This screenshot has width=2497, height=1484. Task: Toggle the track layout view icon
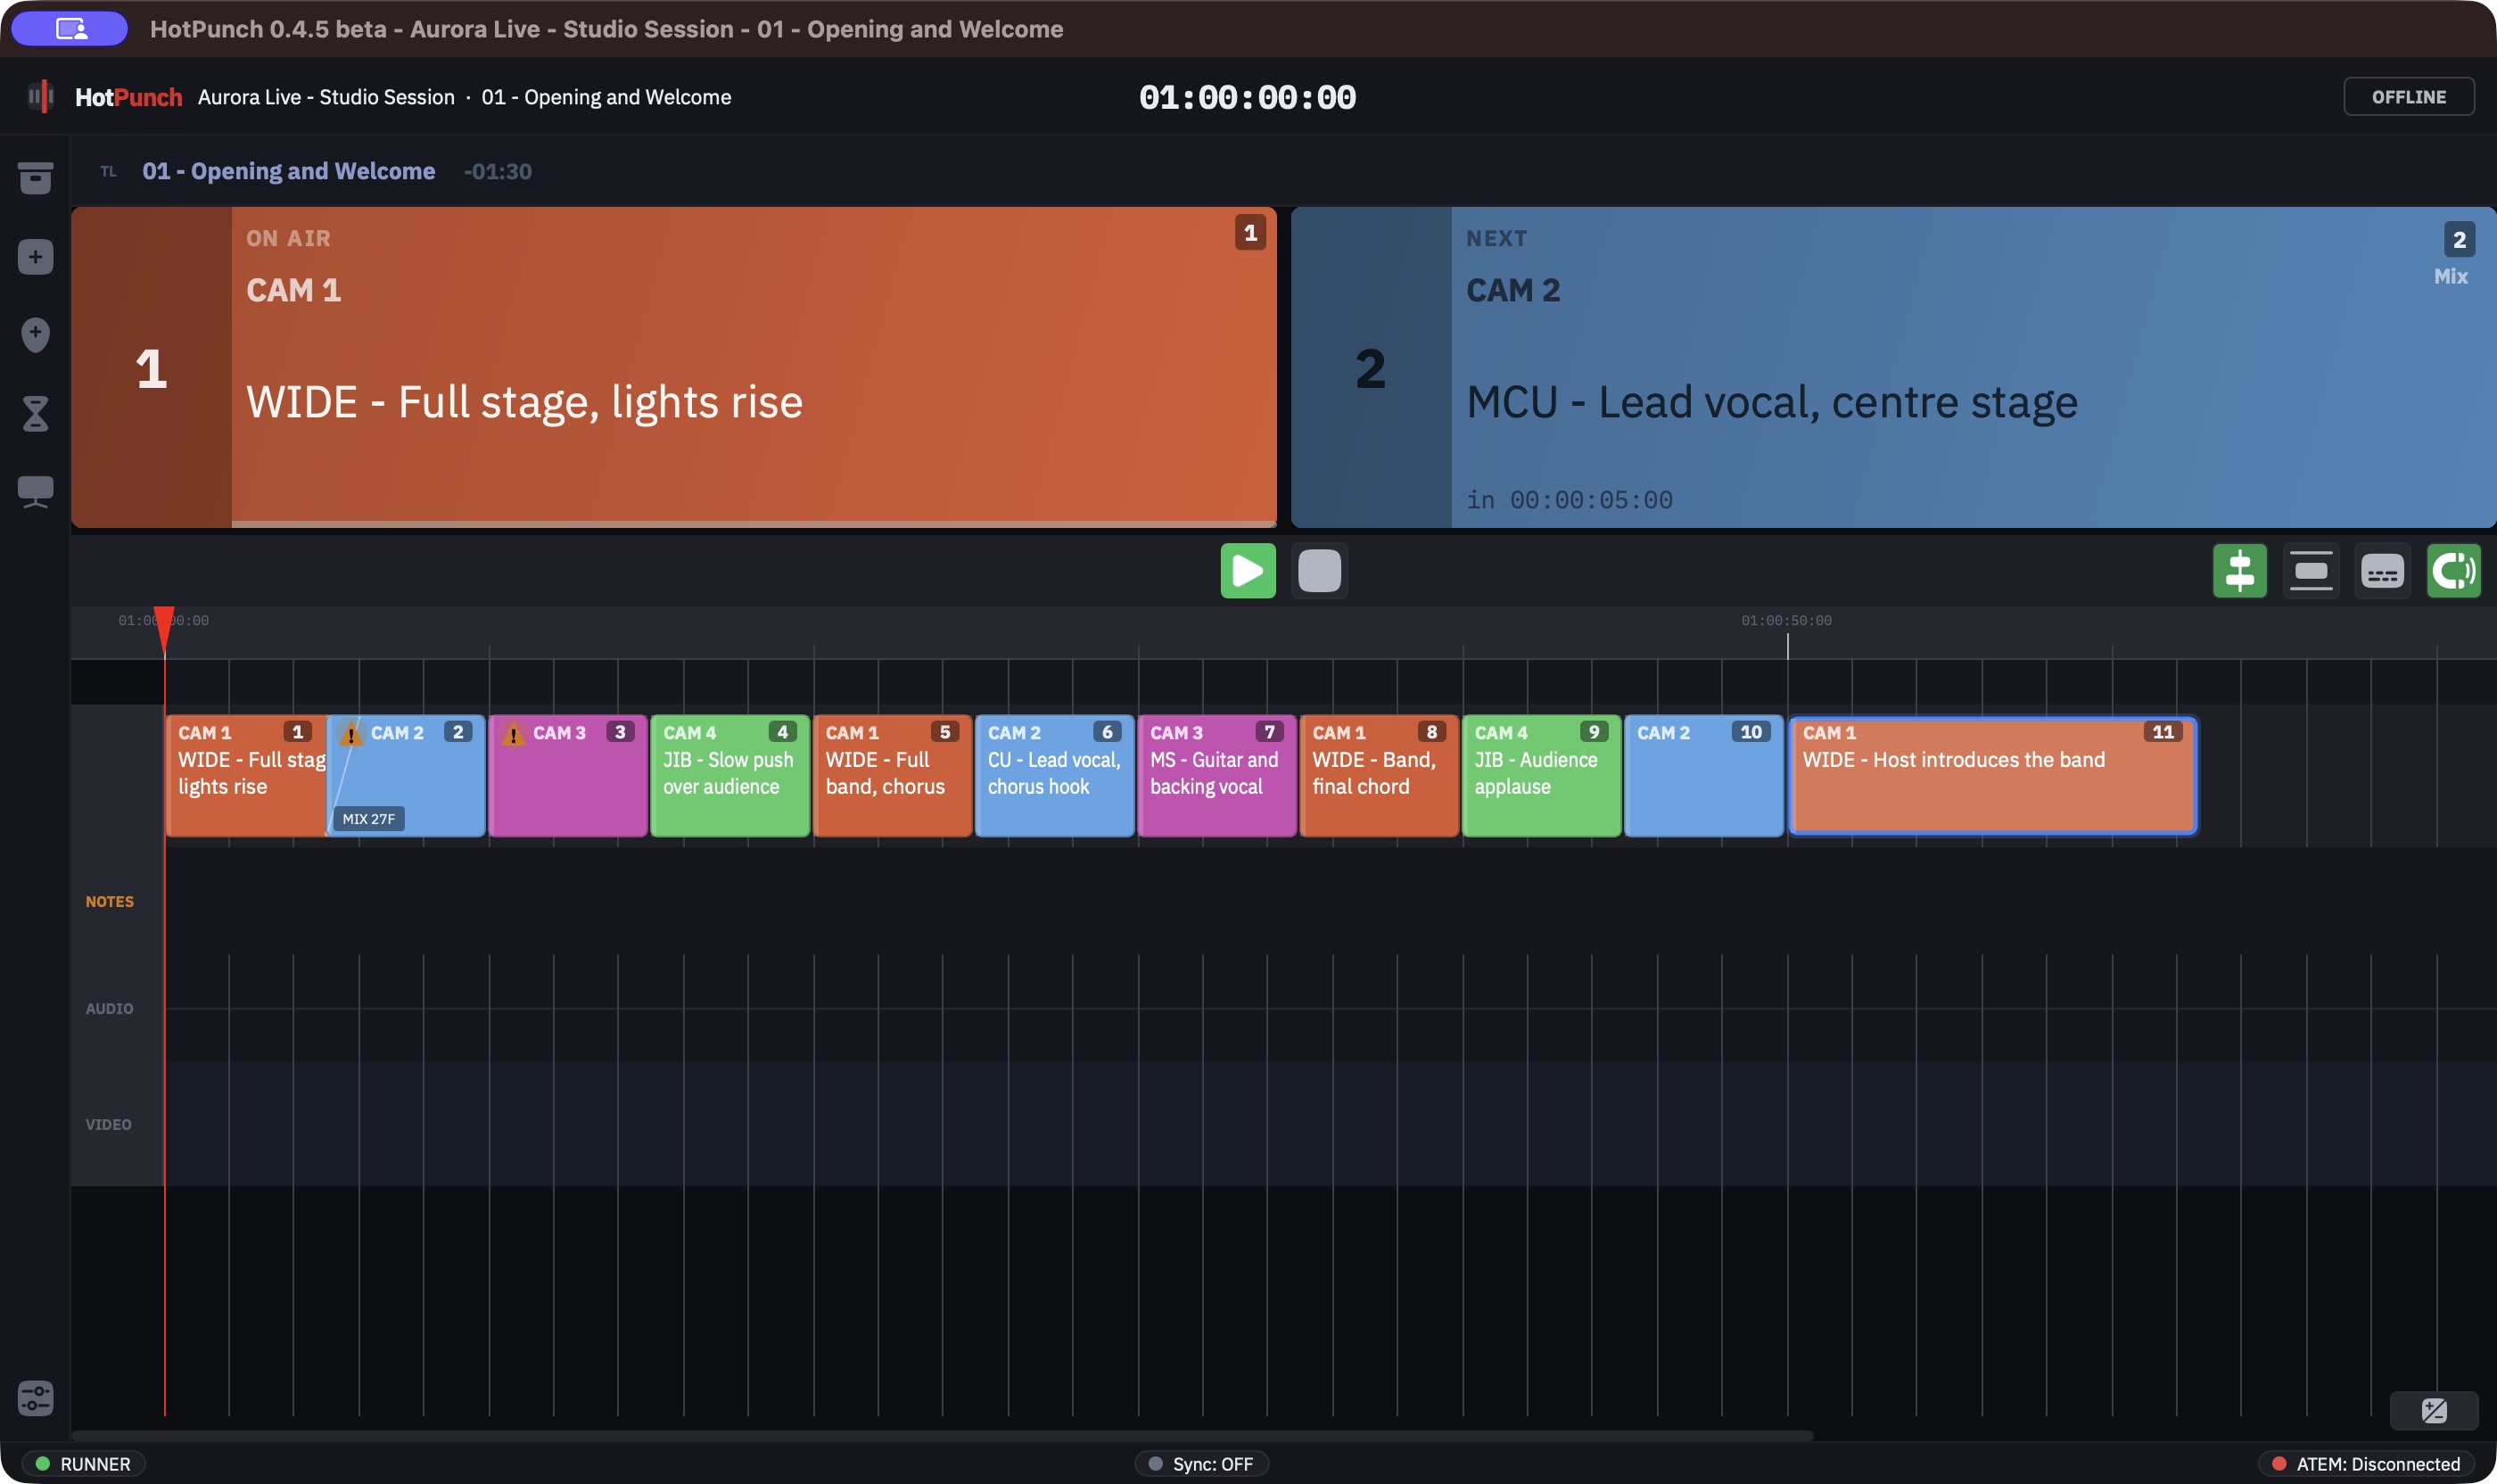click(2311, 571)
